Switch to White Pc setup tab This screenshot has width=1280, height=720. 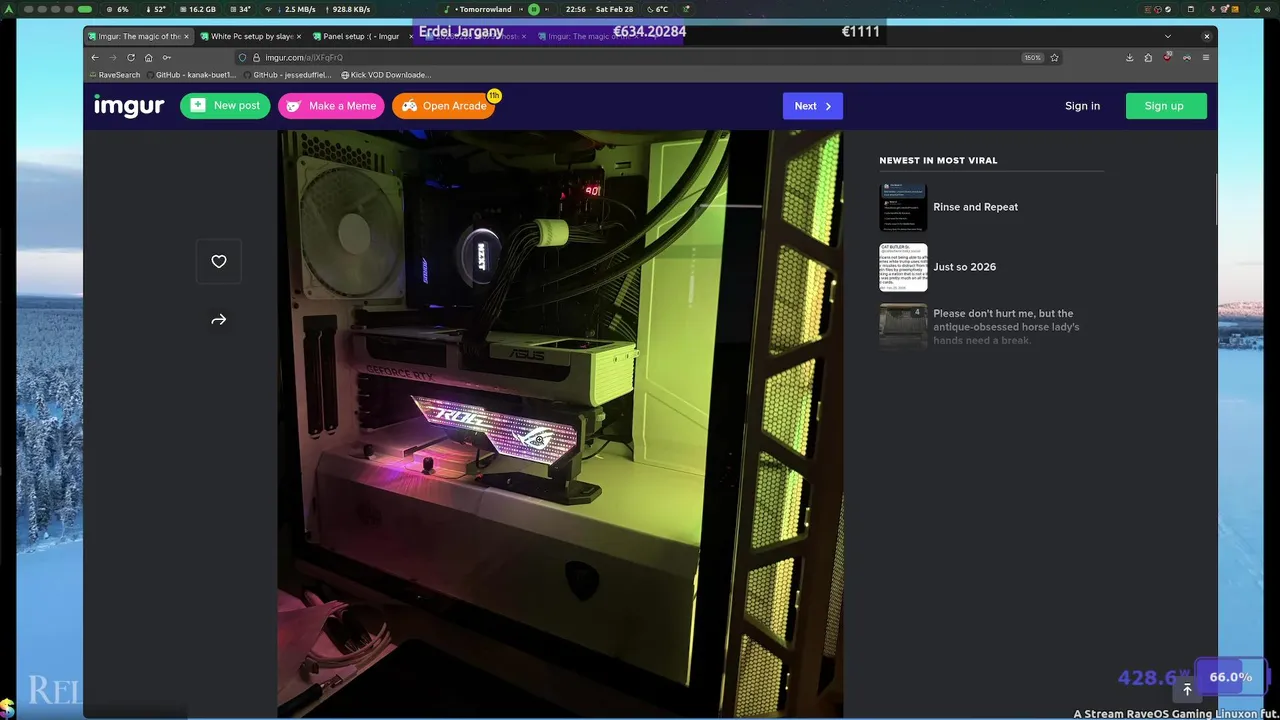tap(251, 36)
